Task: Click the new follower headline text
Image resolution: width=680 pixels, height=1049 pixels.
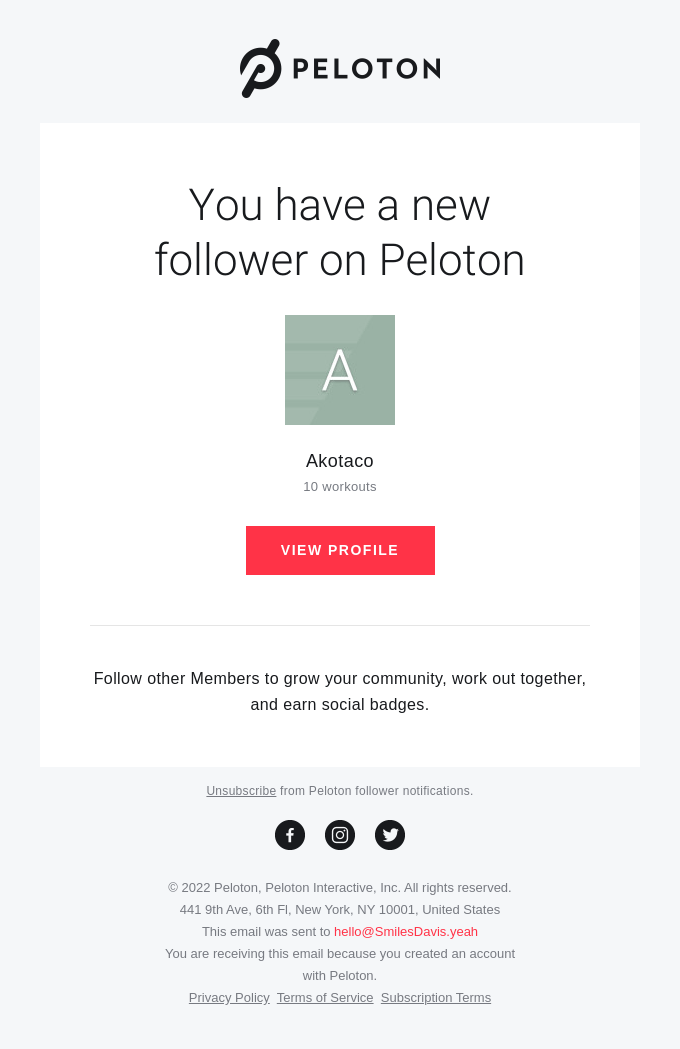Action: pyautogui.click(x=340, y=232)
